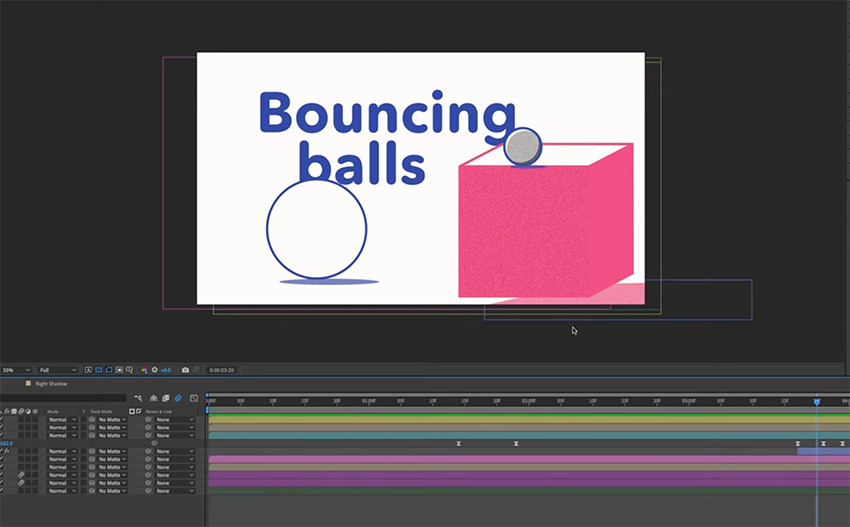Image resolution: width=850 pixels, height=527 pixels.
Task: Open the Full resolution dropdown
Action: [x=58, y=370]
